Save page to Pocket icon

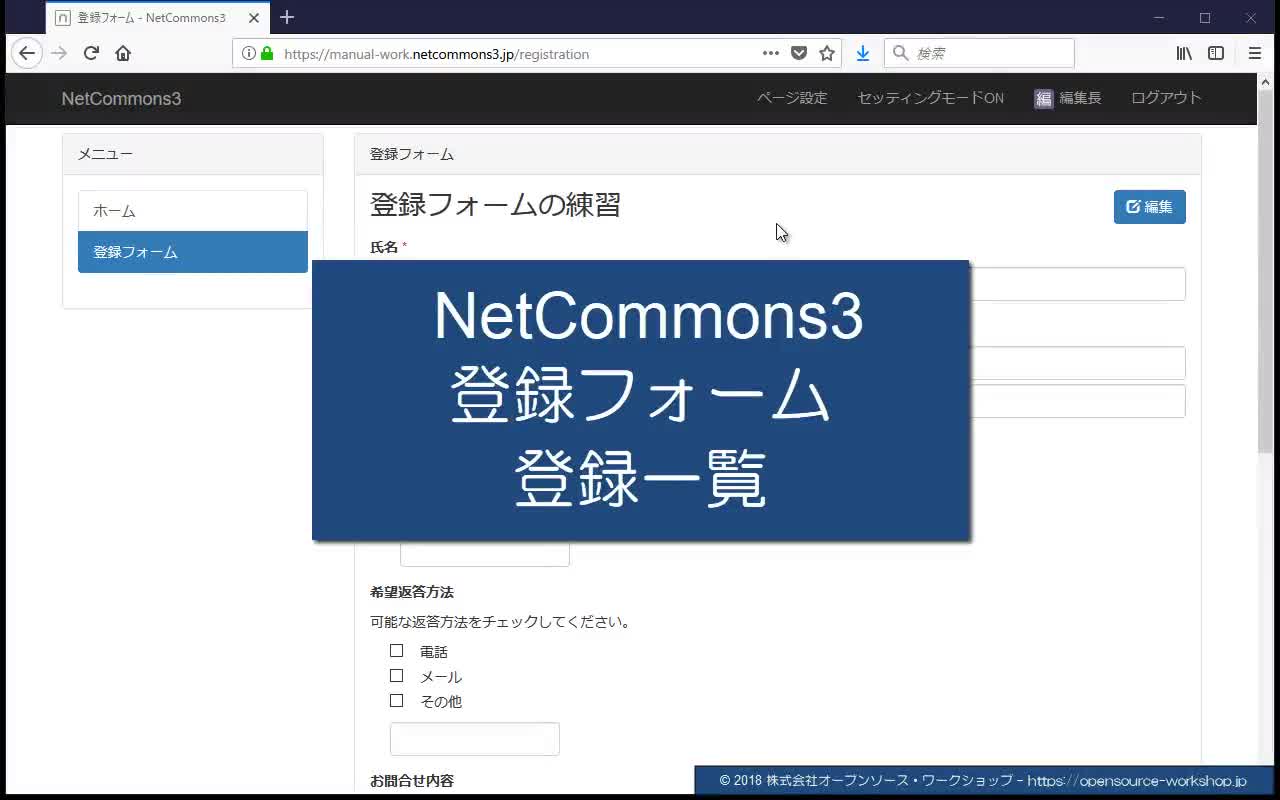(799, 54)
